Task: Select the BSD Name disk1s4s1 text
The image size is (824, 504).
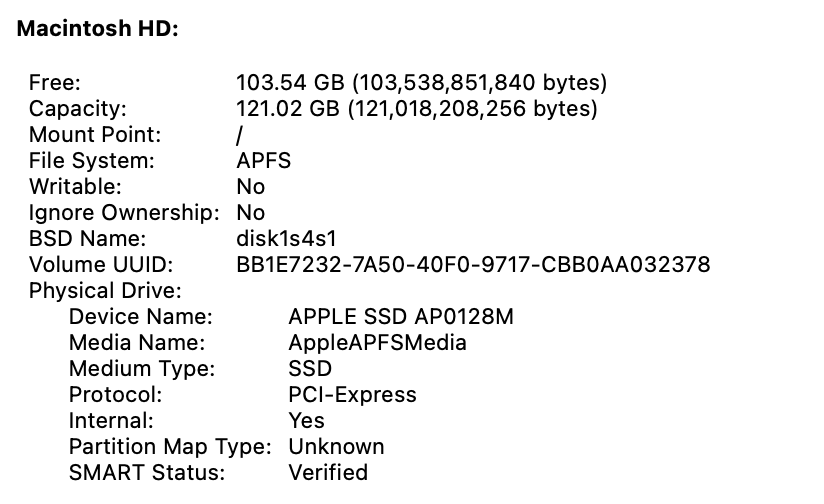Action: pyautogui.click(x=286, y=239)
